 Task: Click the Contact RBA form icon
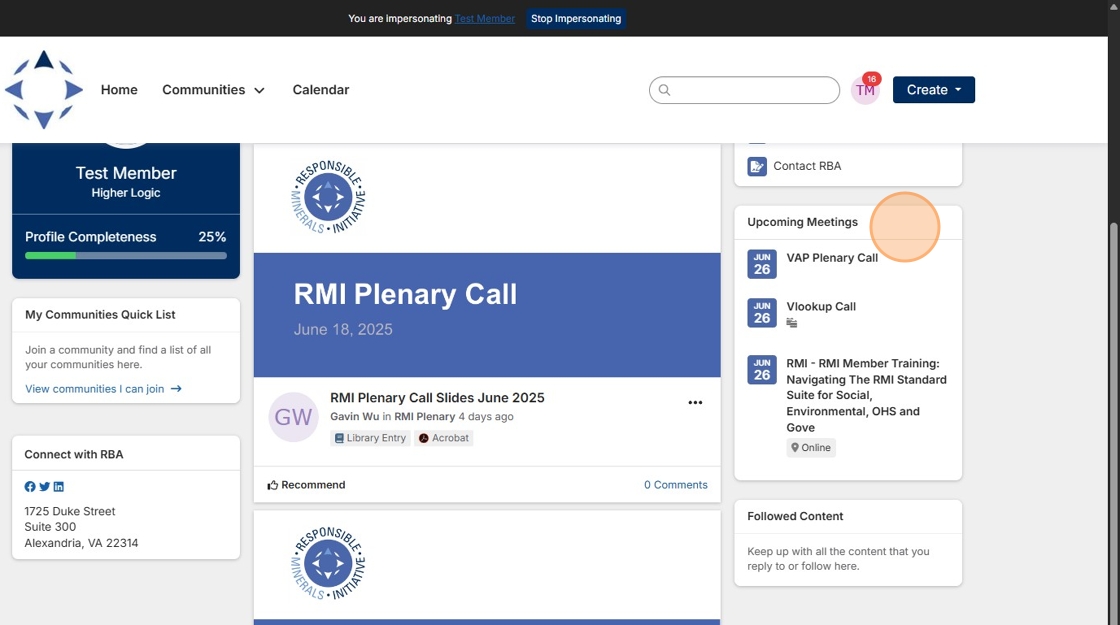(757, 166)
